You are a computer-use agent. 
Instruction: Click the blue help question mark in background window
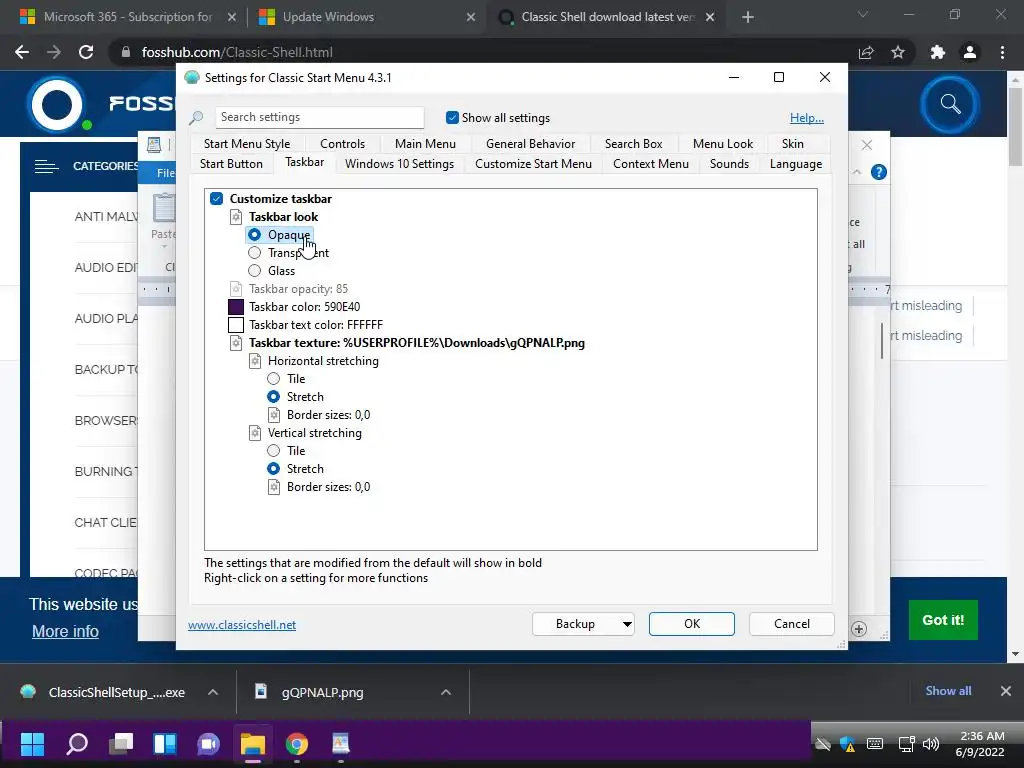click(879, 172)
